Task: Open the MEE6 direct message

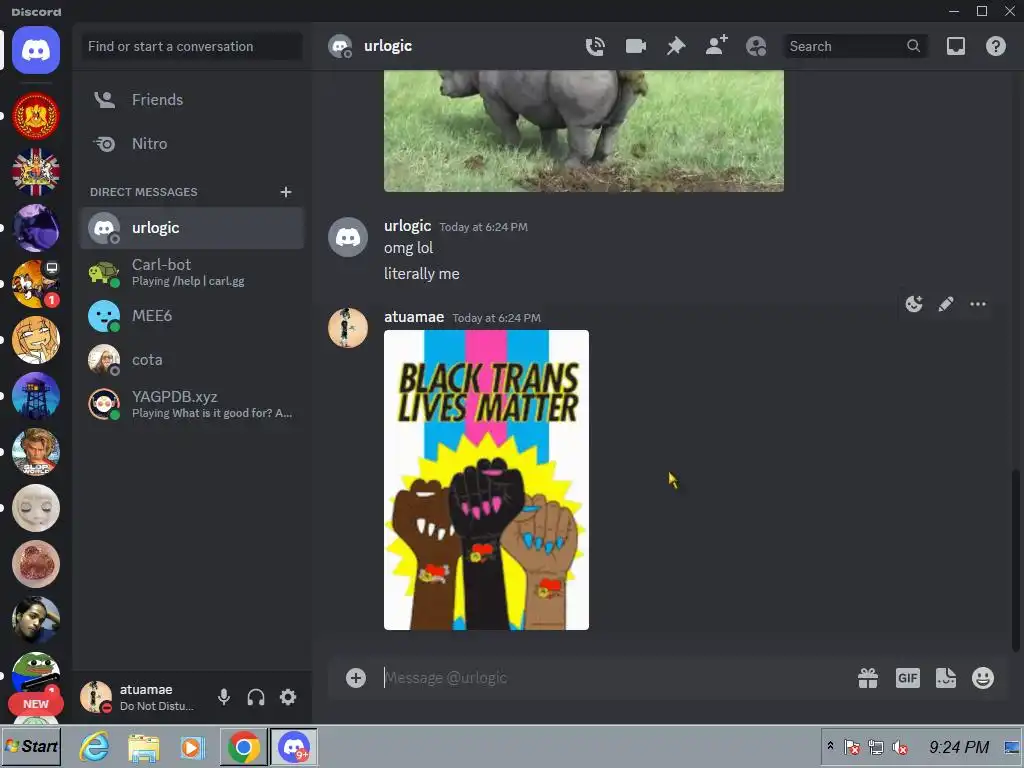Action: 192,316
